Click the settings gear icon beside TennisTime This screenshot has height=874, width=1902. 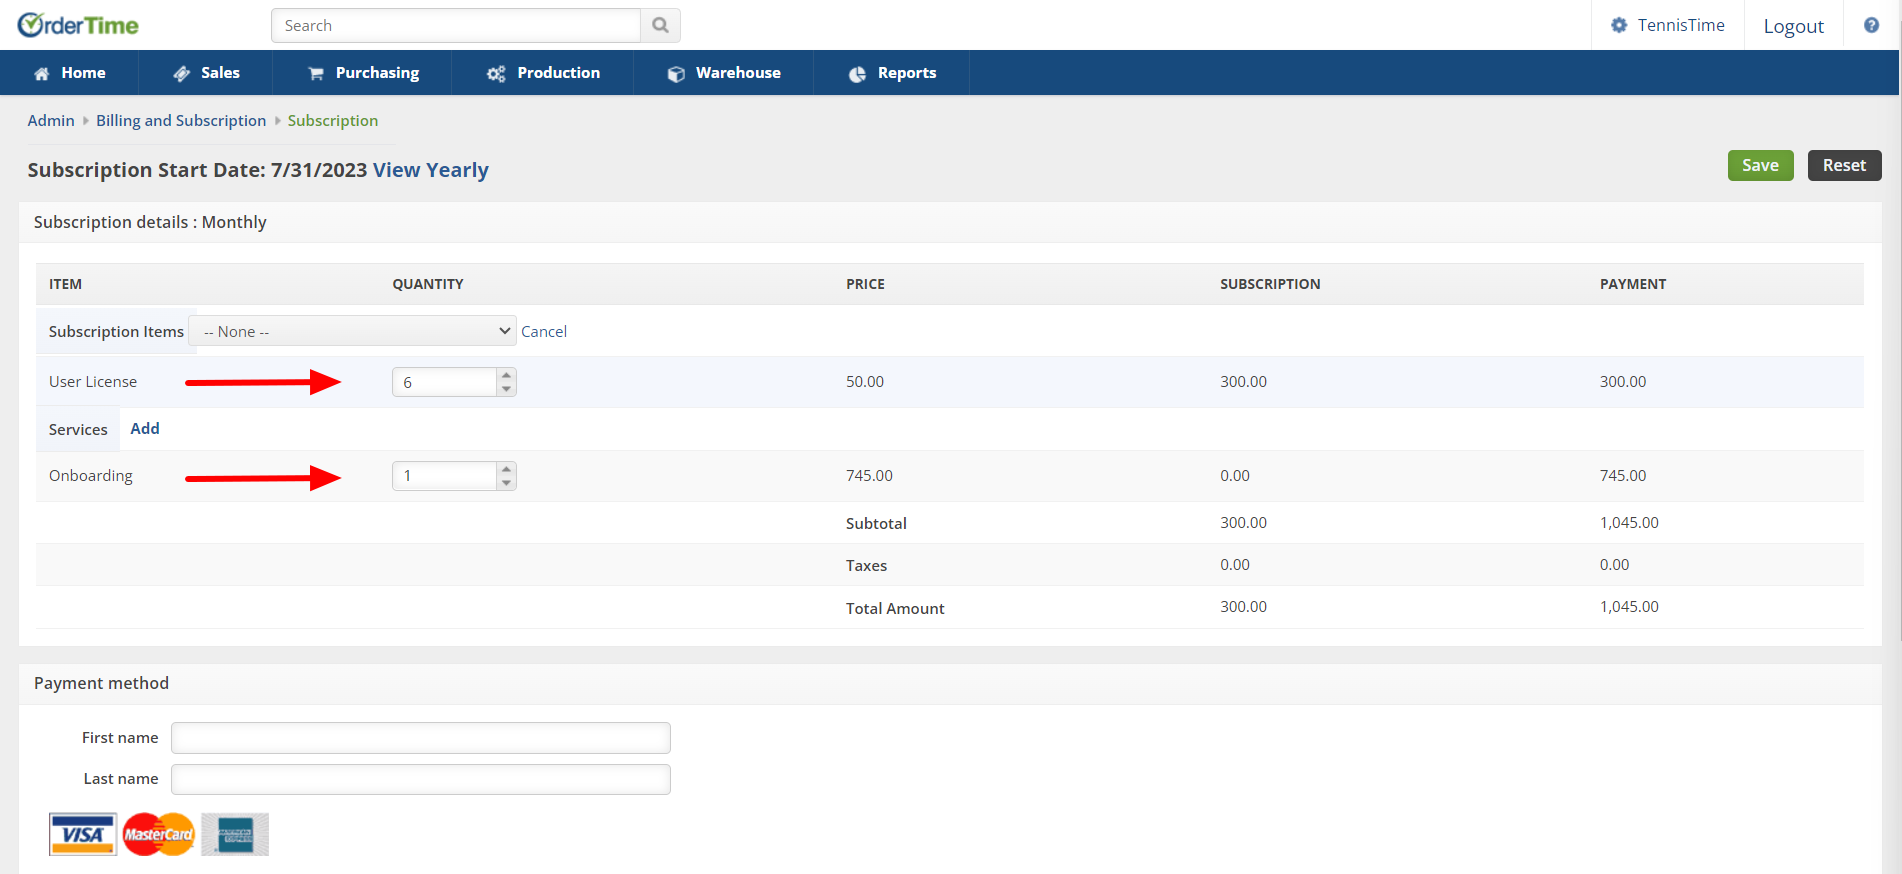[1619, 25]
